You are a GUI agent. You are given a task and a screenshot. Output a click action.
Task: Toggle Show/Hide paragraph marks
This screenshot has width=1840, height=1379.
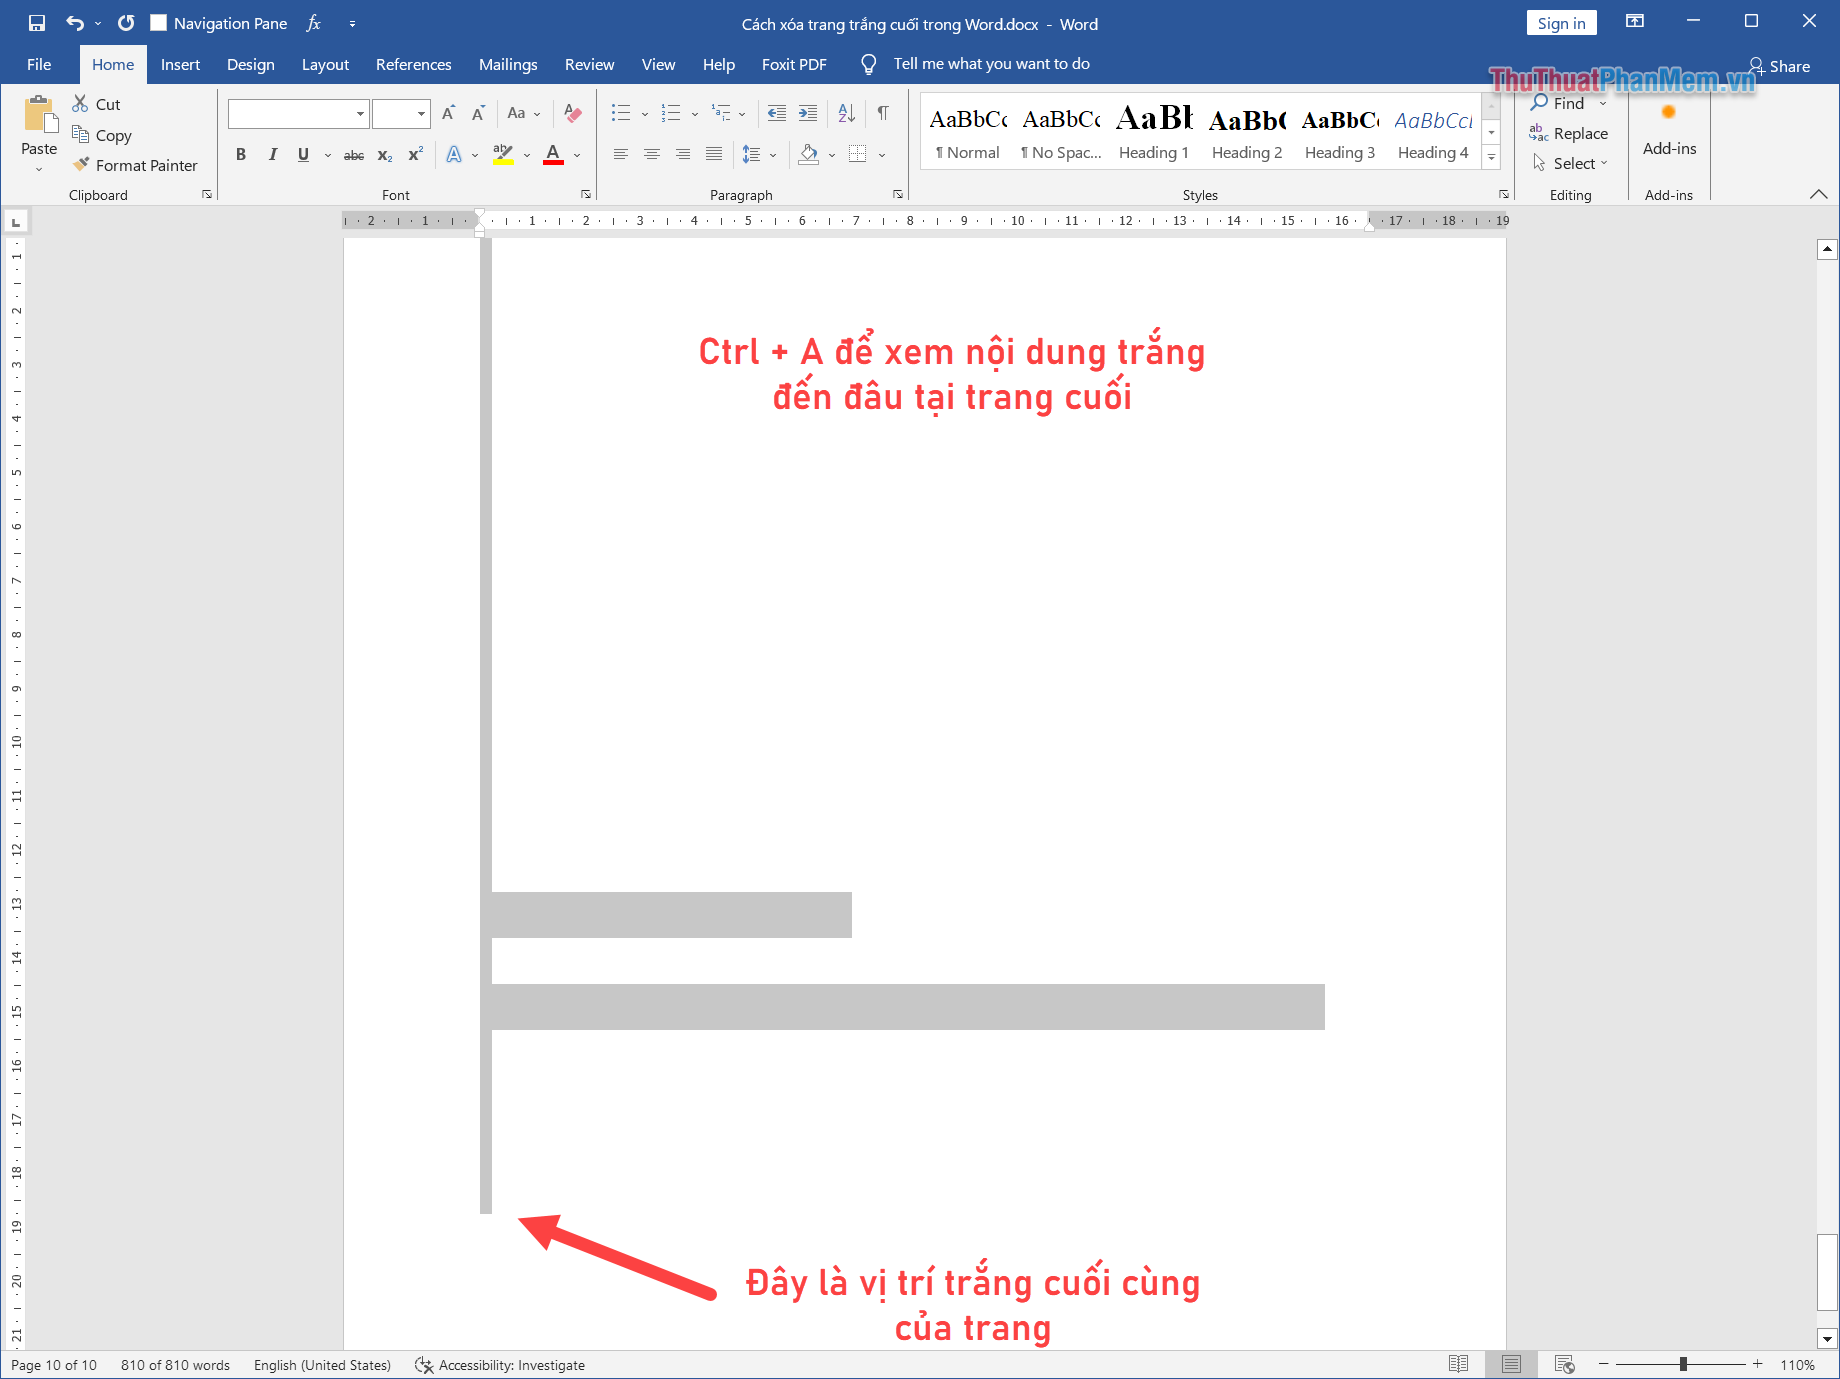point(881,113)
